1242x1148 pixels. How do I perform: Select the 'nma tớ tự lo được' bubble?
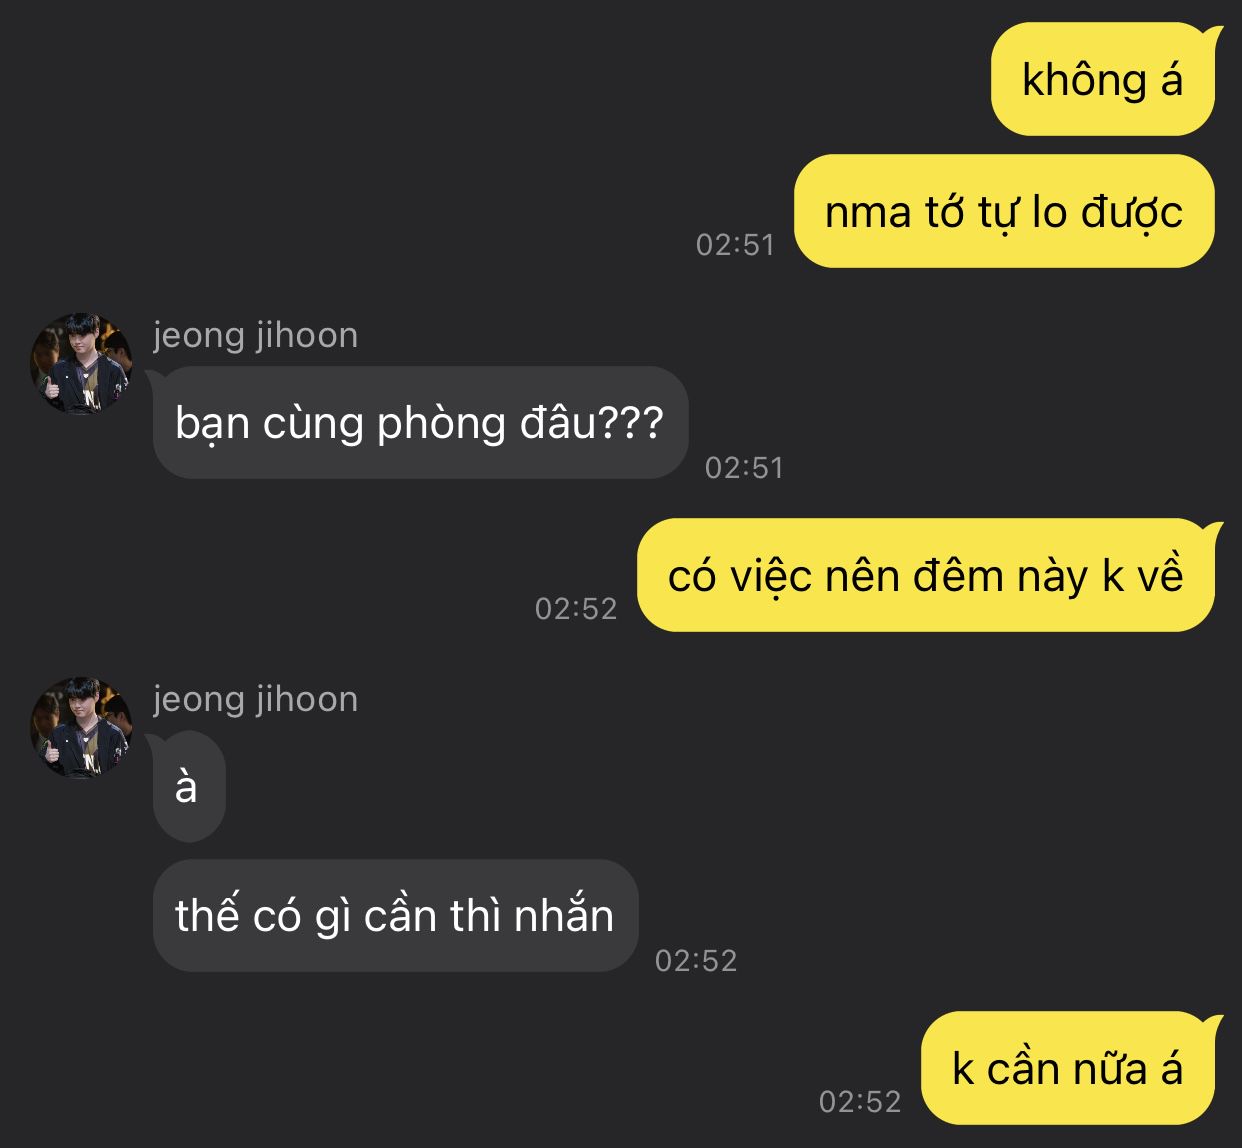pyautogui.click(x=1004, y=212)
